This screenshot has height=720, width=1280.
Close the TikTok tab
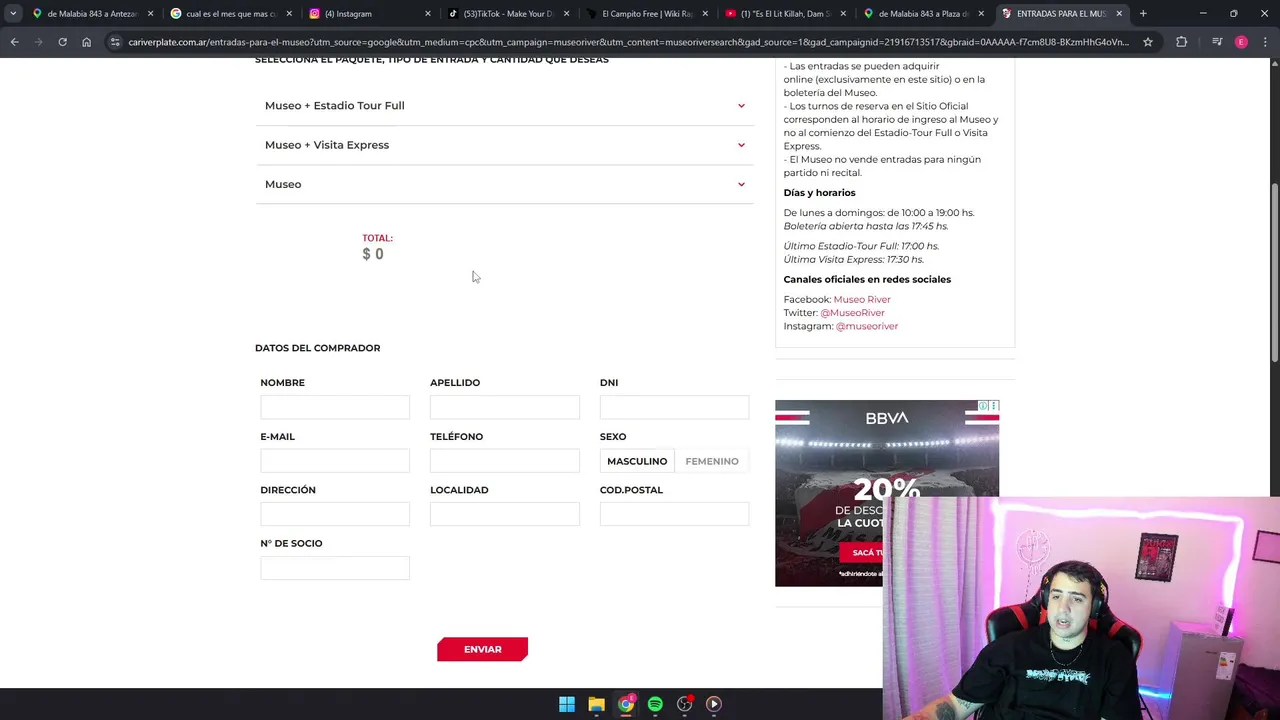[566, 14]
